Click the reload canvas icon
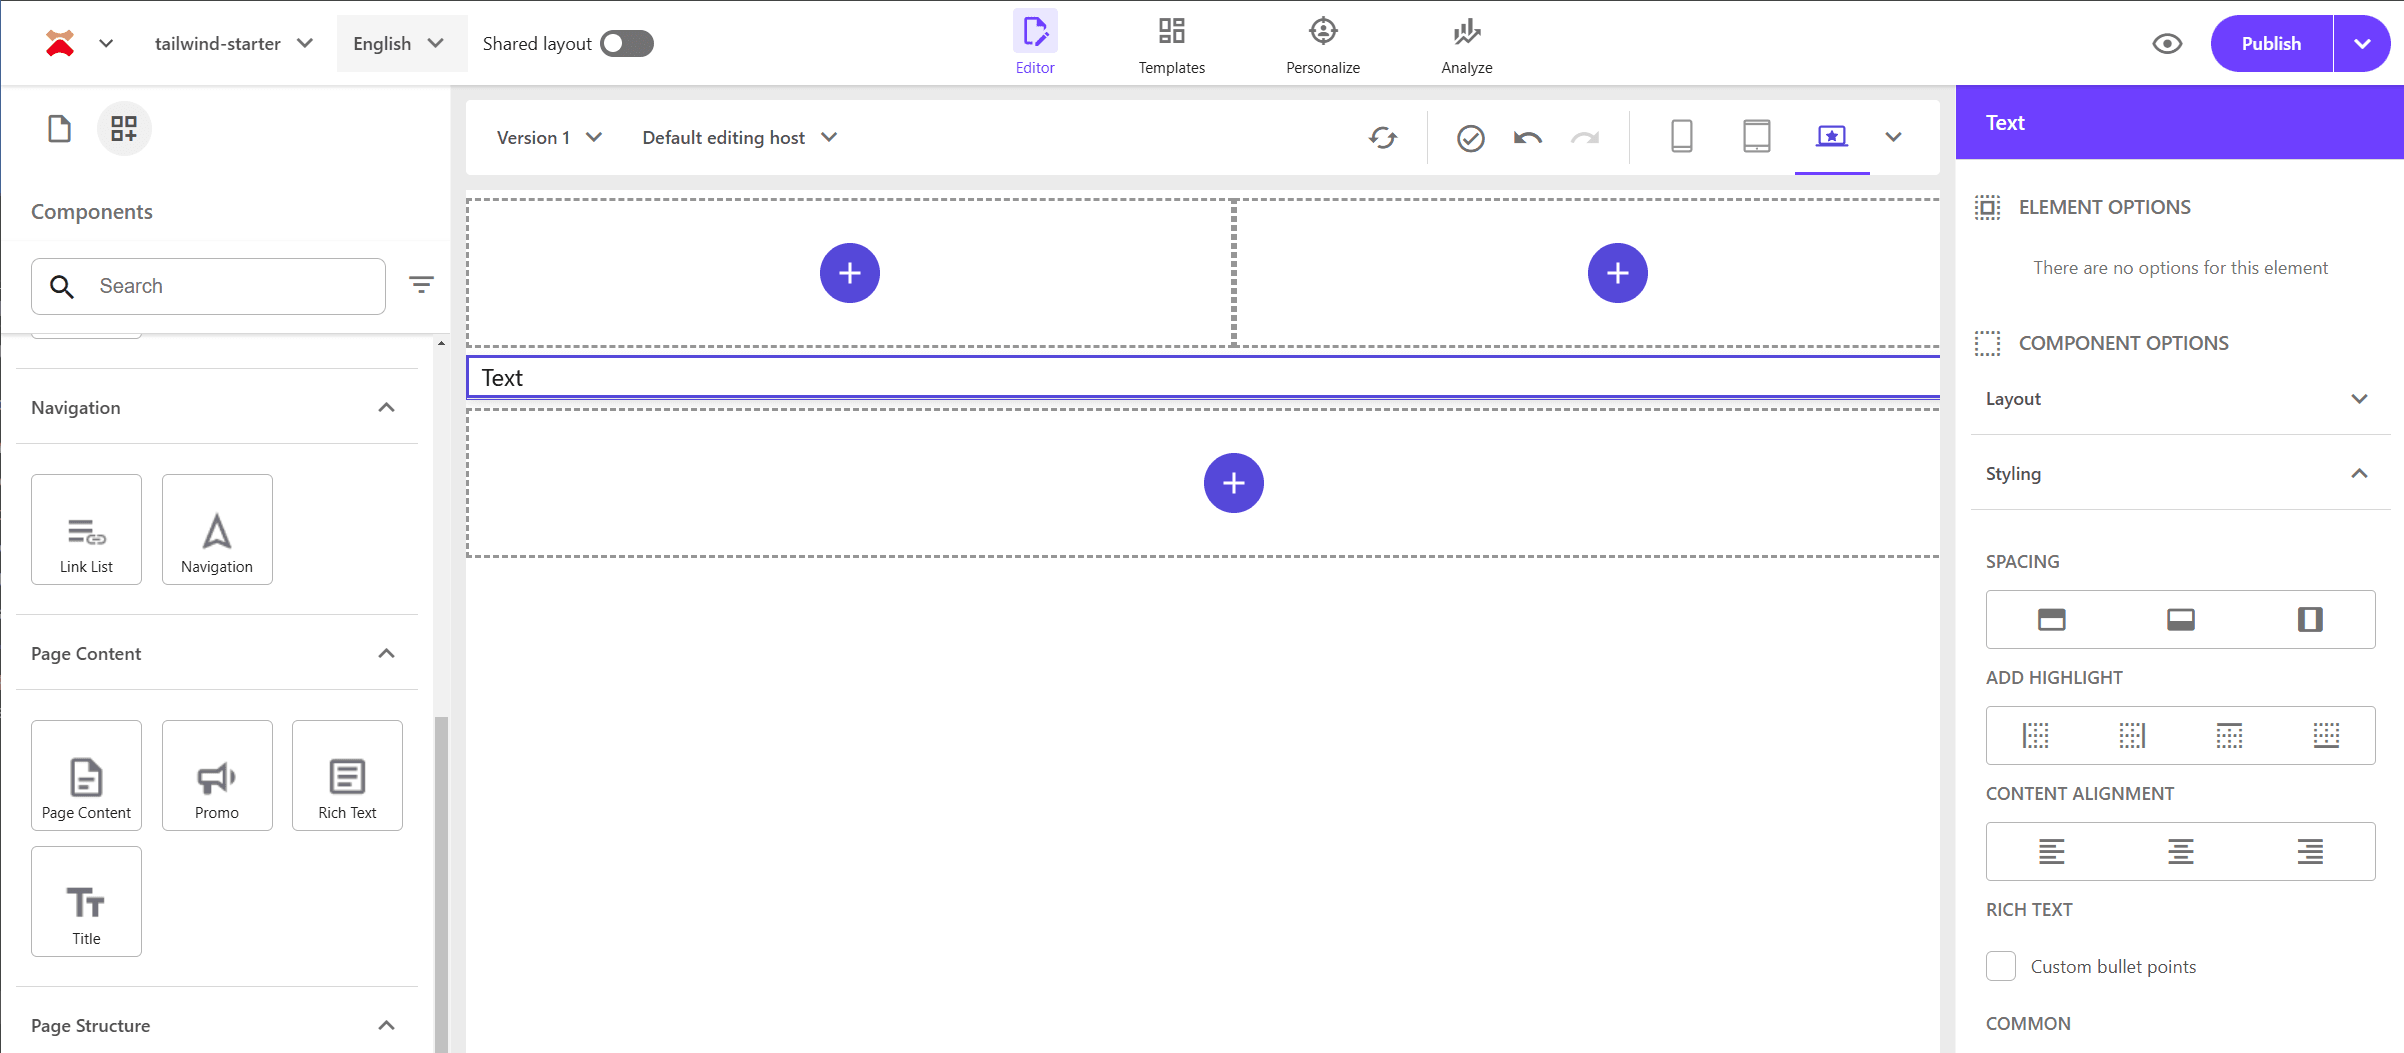 [1383, 138]
